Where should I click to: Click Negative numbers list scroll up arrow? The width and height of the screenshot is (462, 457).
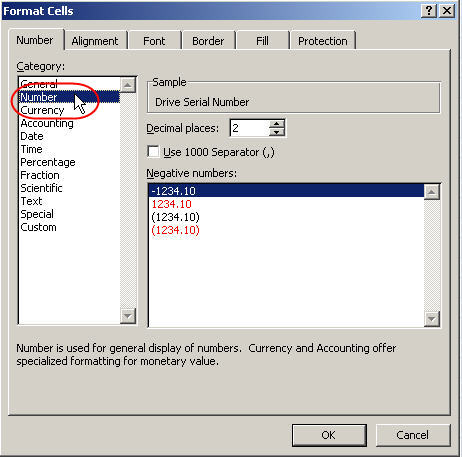click(x=432, y=192)
